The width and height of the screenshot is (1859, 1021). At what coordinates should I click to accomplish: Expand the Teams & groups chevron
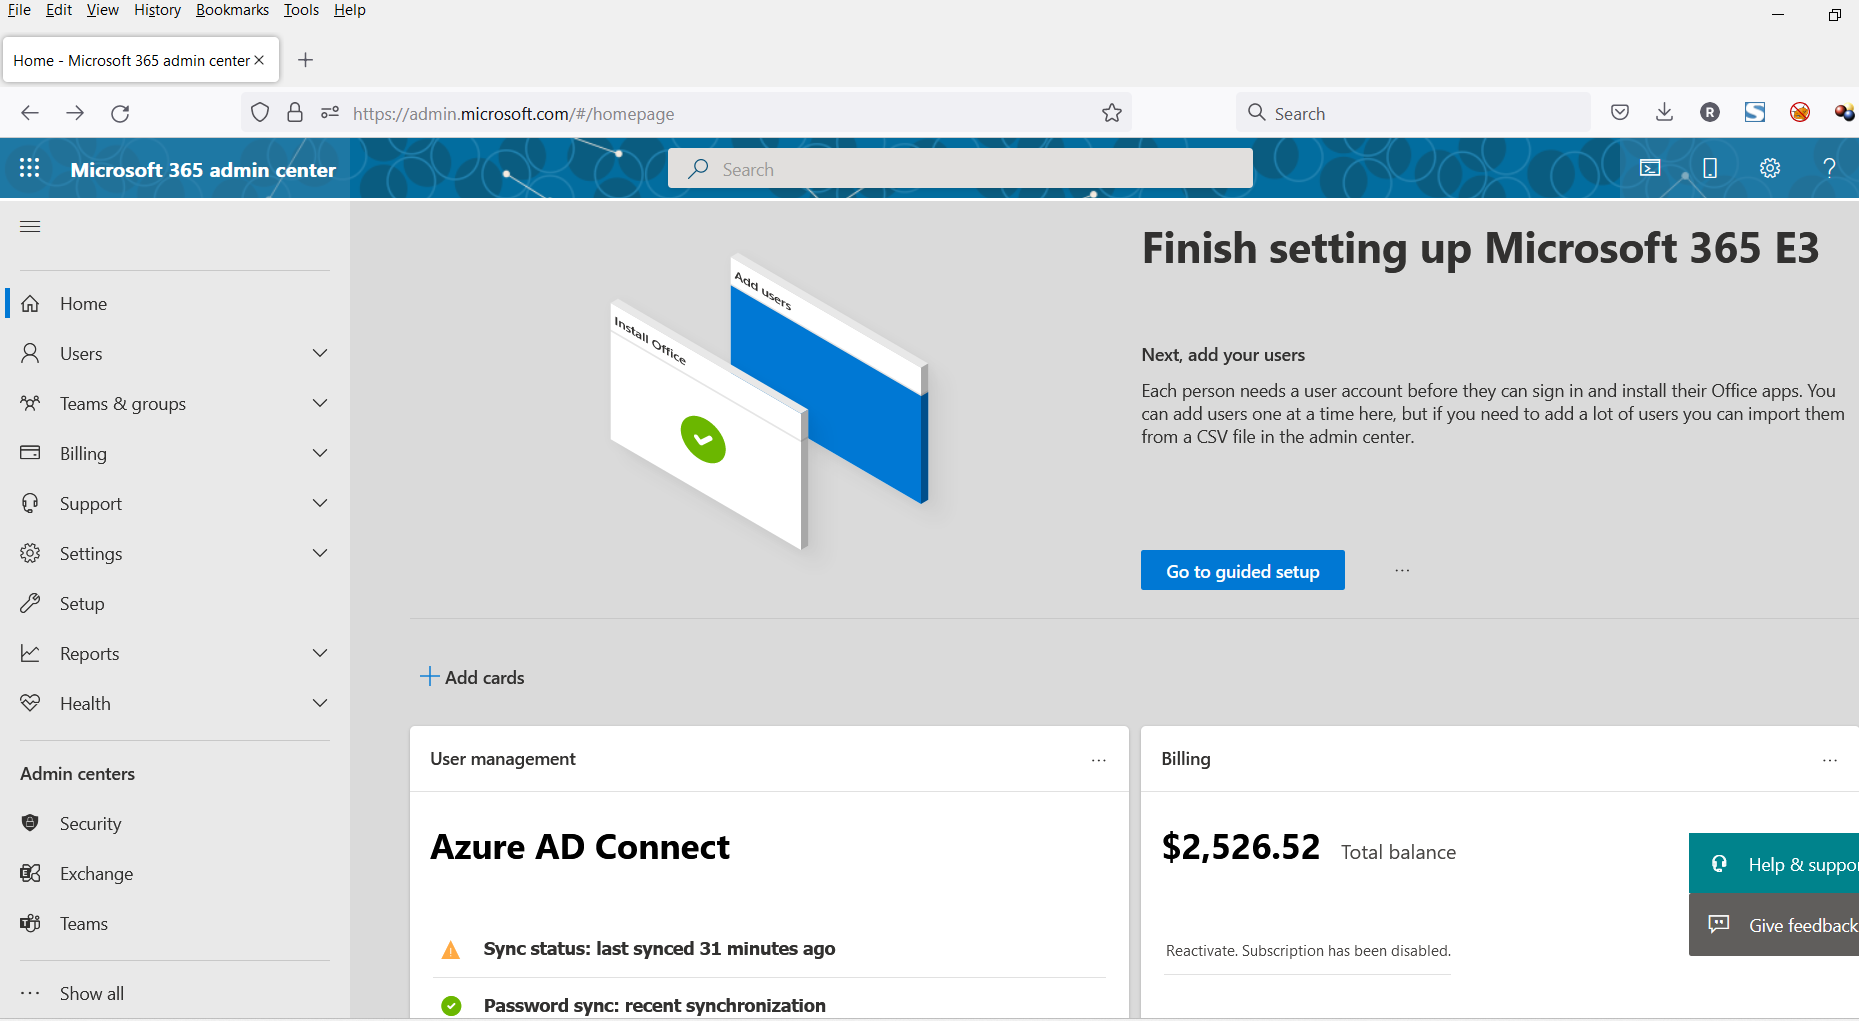pos(320,403)
